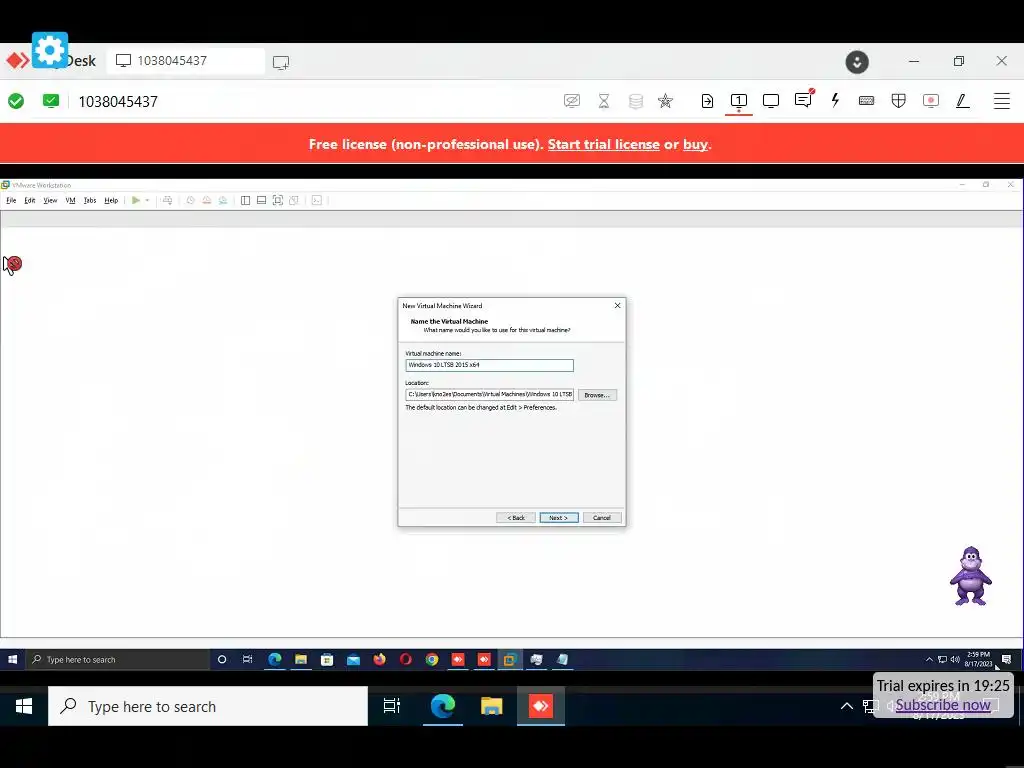Select the 1038045437 session tab
1024x768 pixels.
[186, 61]
